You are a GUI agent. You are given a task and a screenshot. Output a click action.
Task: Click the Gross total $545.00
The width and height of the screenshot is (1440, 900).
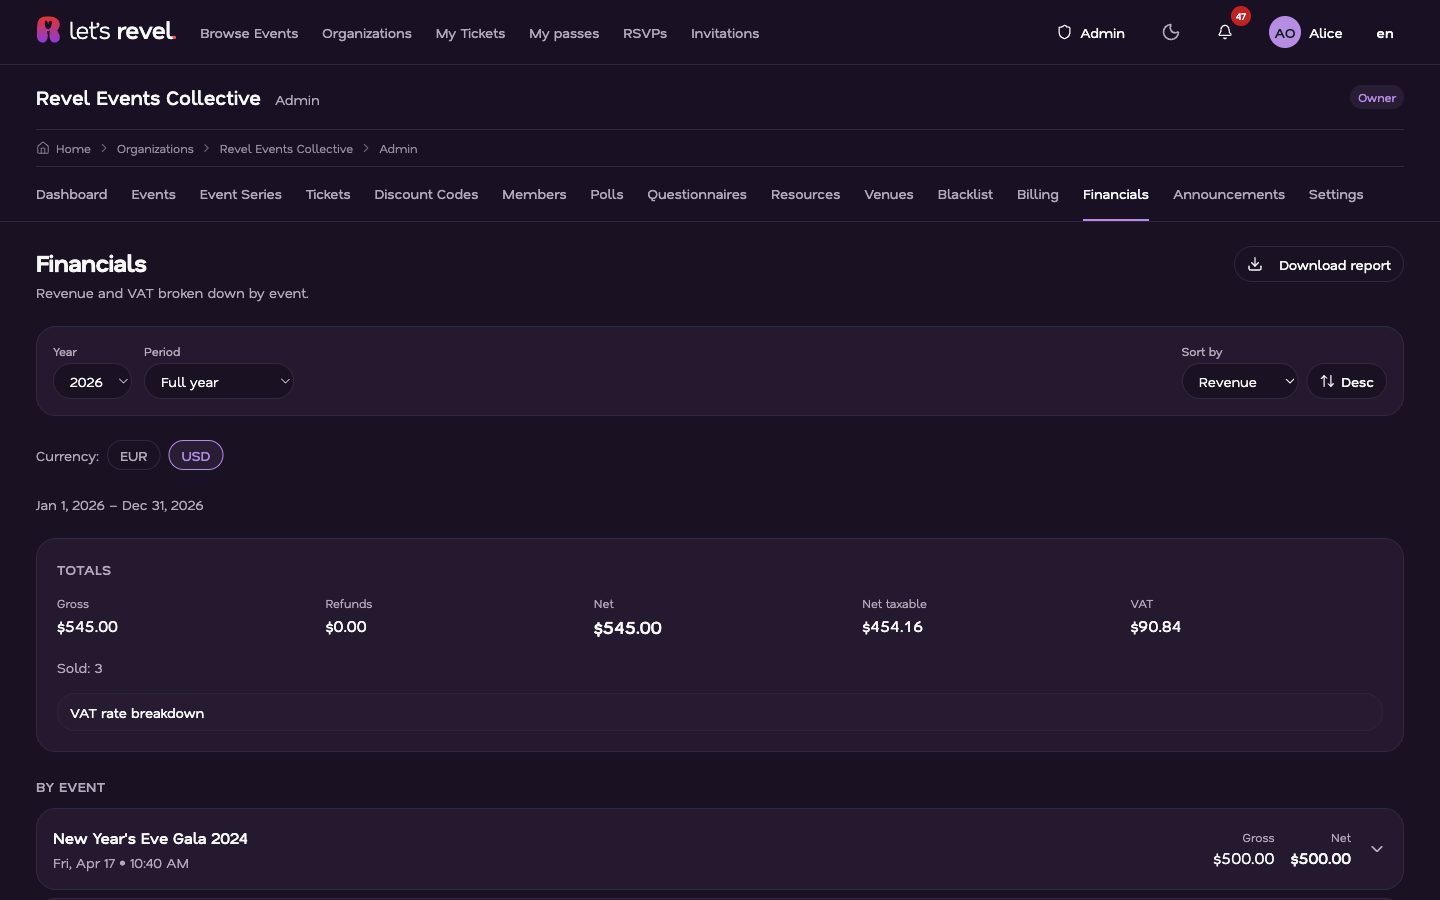[x=87, y=627]
